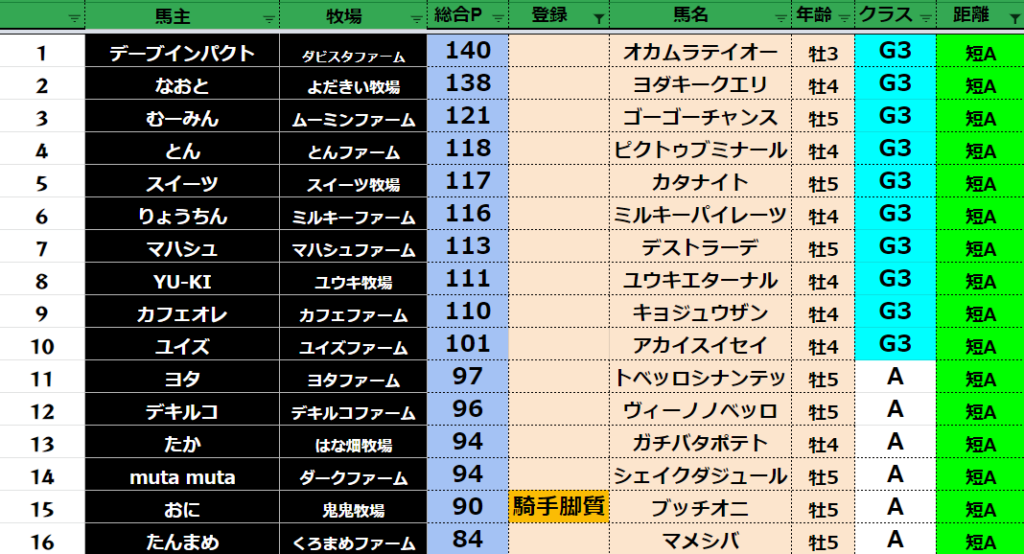This screenshot has width=1024, height=554.
Task: Click the total points cell showing 140
Action: click(x=467, y=52)
